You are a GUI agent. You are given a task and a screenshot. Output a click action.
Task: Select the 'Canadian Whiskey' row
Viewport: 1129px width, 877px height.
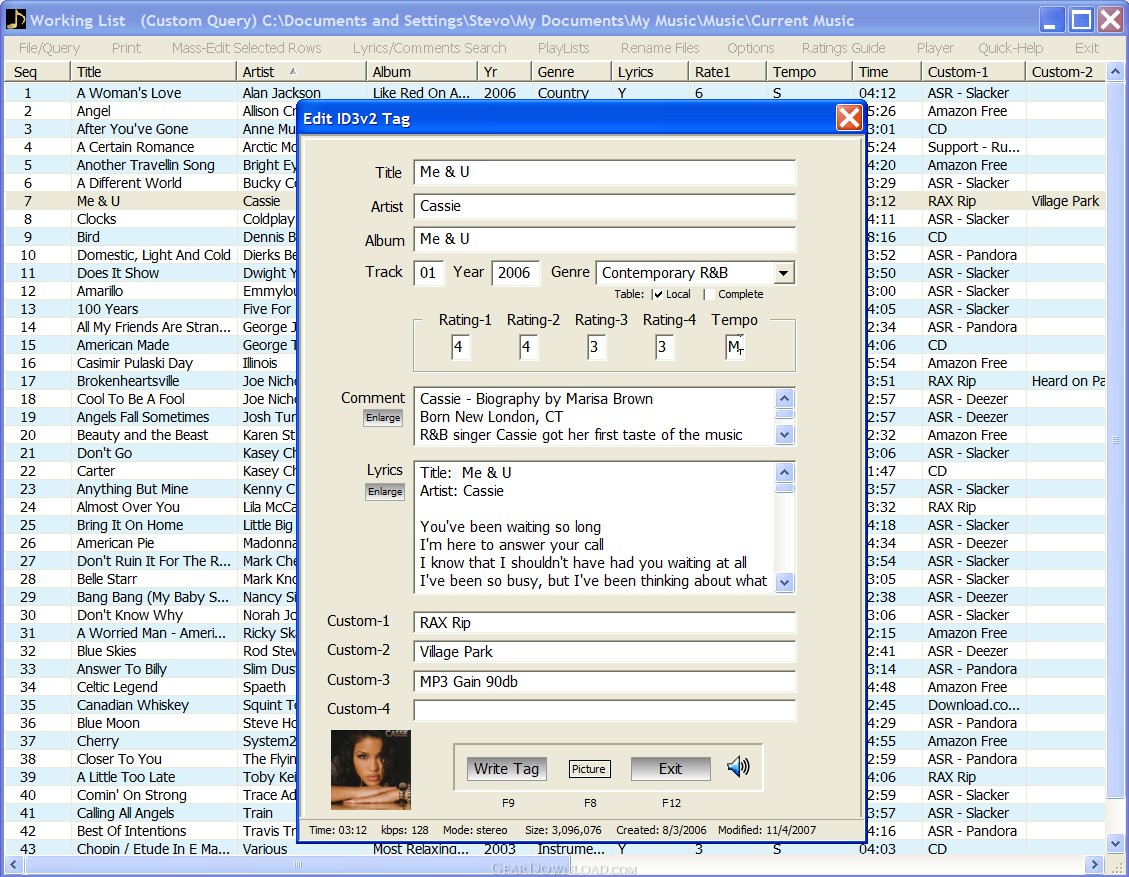[x=151, y=705]
